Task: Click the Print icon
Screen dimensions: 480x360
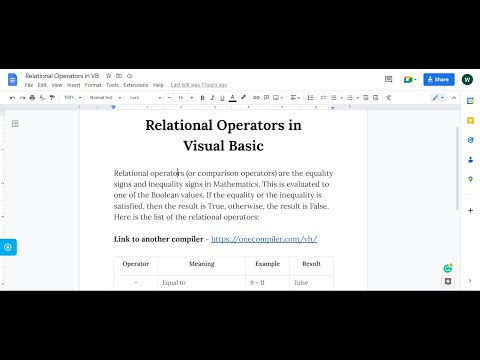Action: coord(32,98)
